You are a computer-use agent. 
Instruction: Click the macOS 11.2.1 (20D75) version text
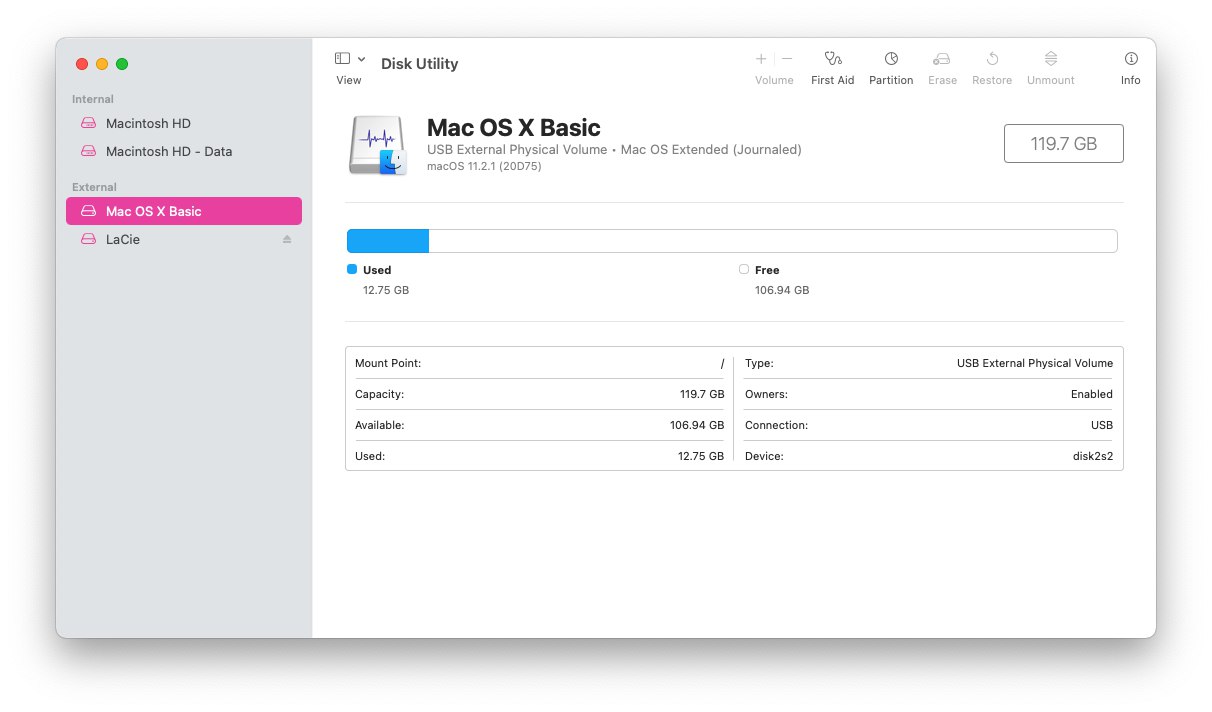(x=484, y=166)
